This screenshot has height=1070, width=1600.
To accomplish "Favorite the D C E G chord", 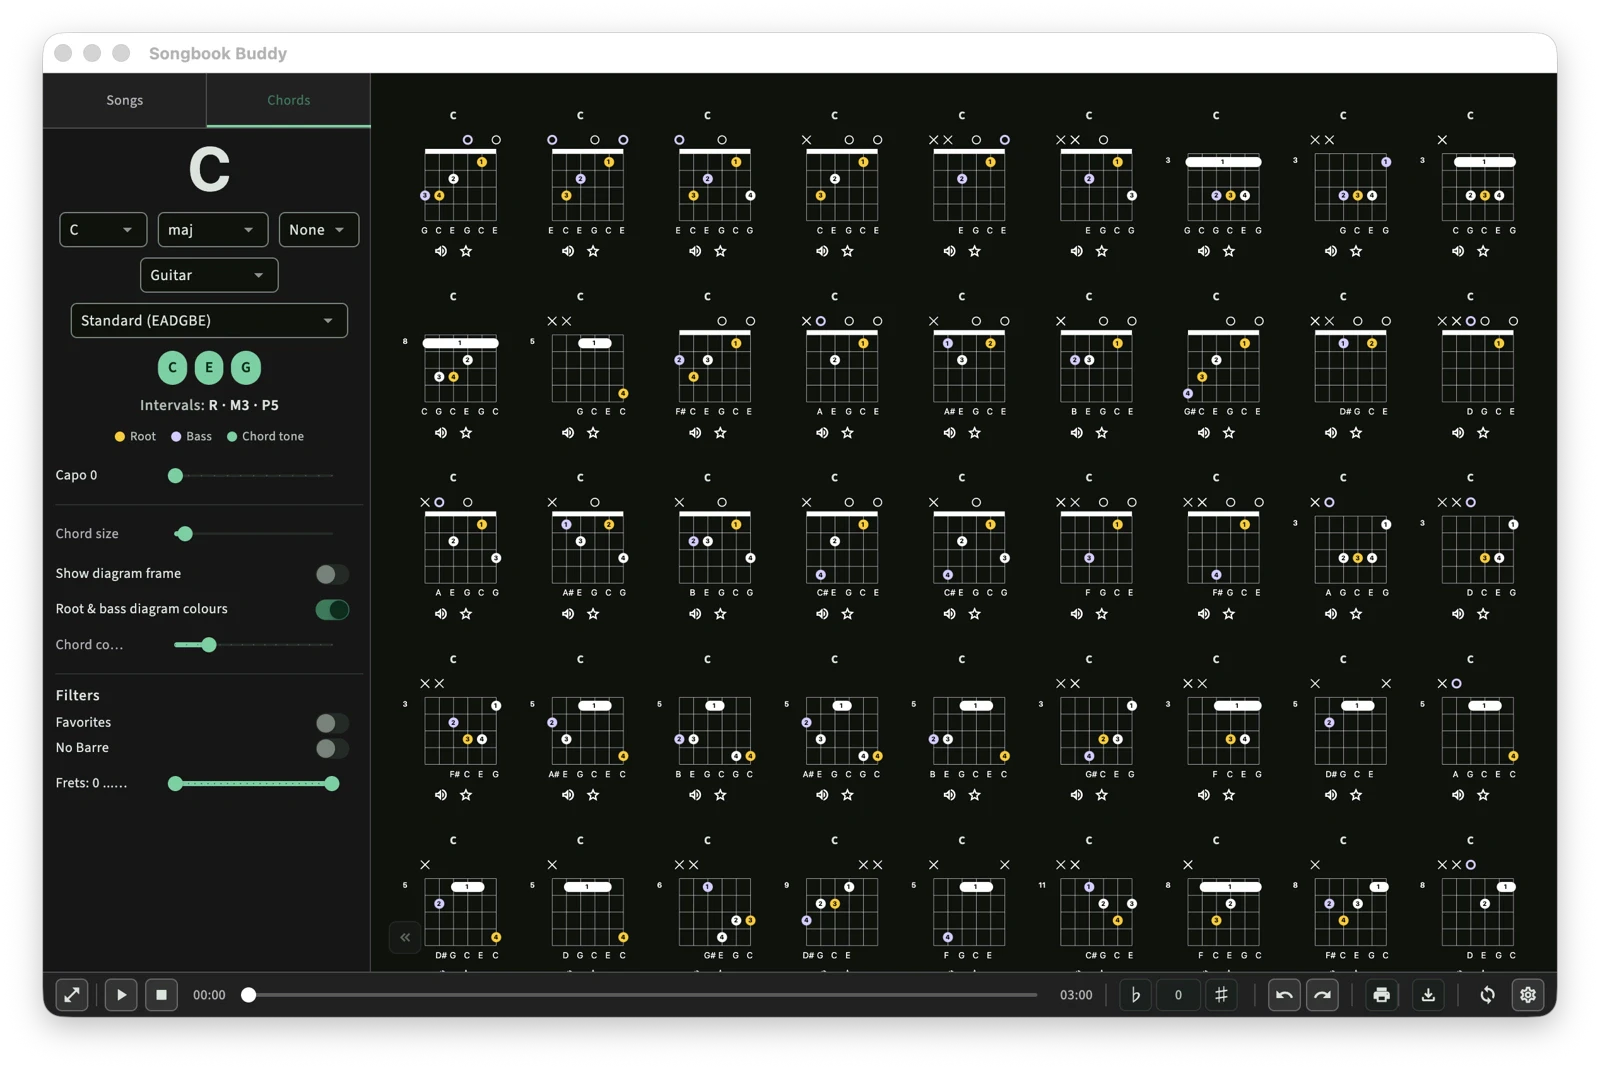I will [x=1483, y=614].
